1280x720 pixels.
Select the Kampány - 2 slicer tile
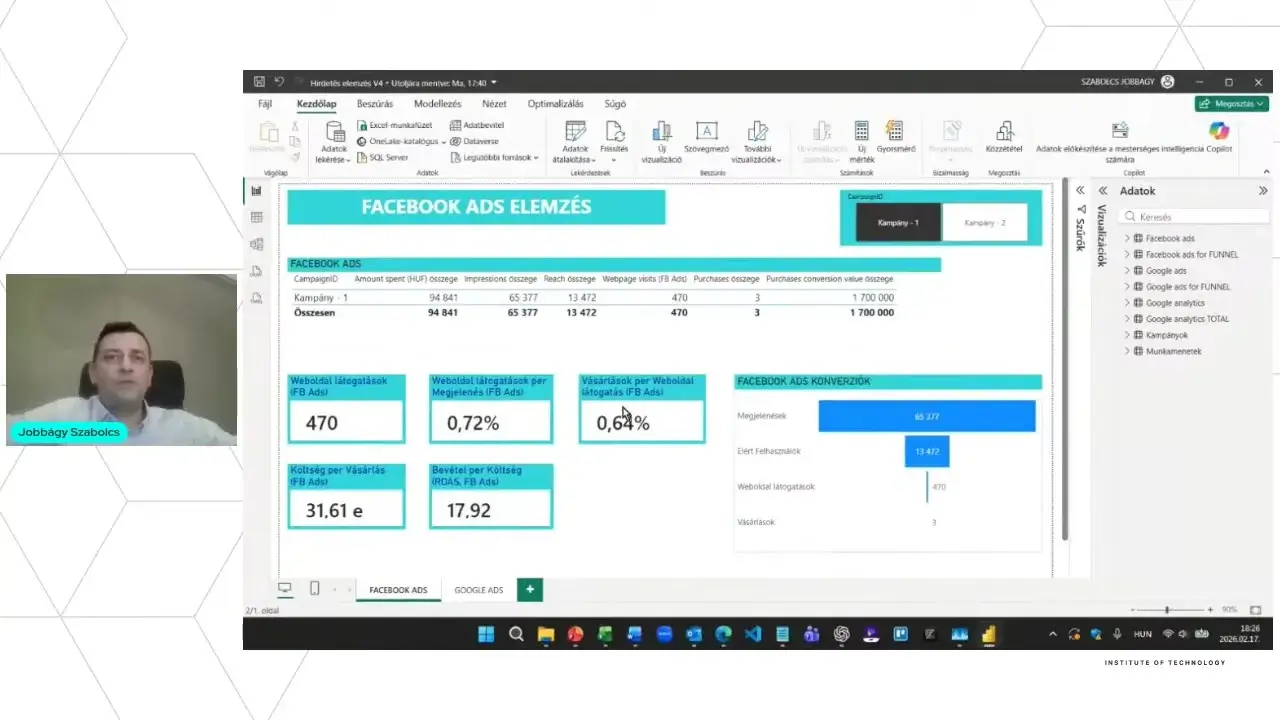[984, 223]
